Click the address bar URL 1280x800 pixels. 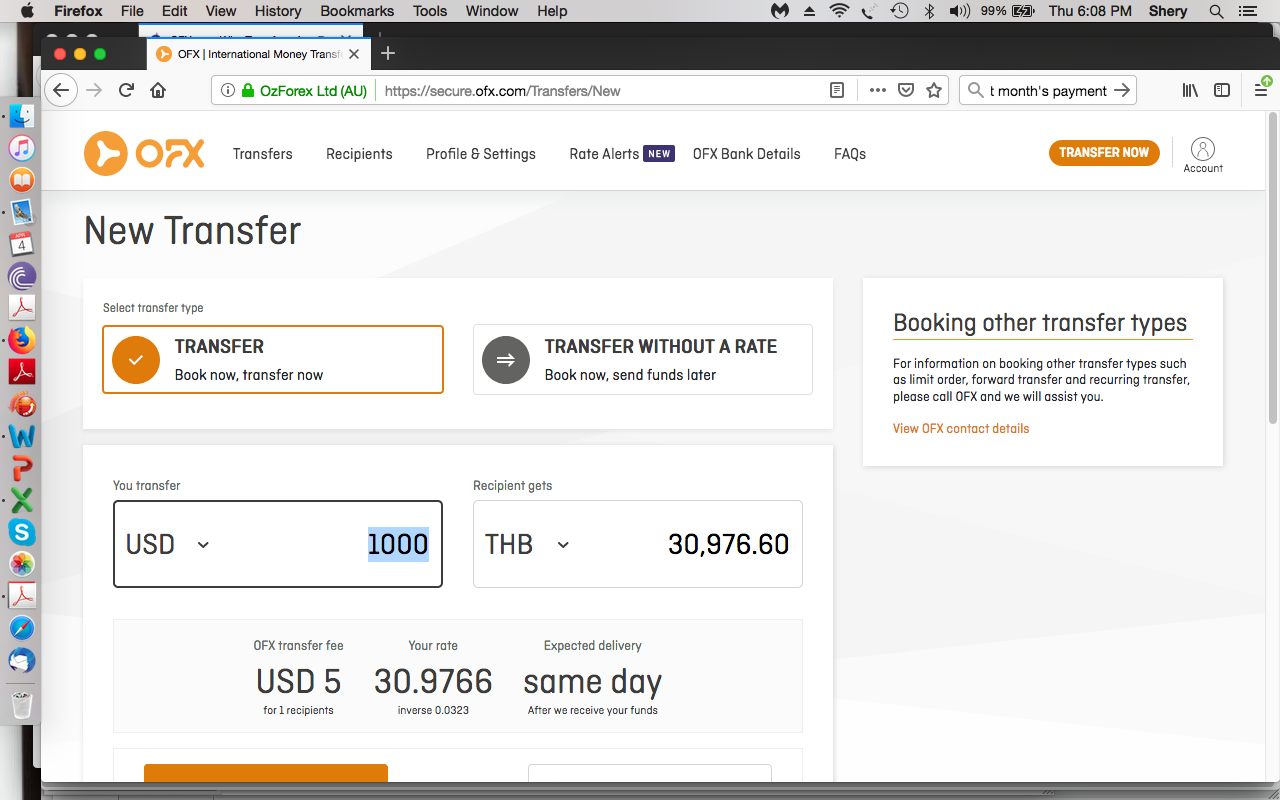[502, 91]
